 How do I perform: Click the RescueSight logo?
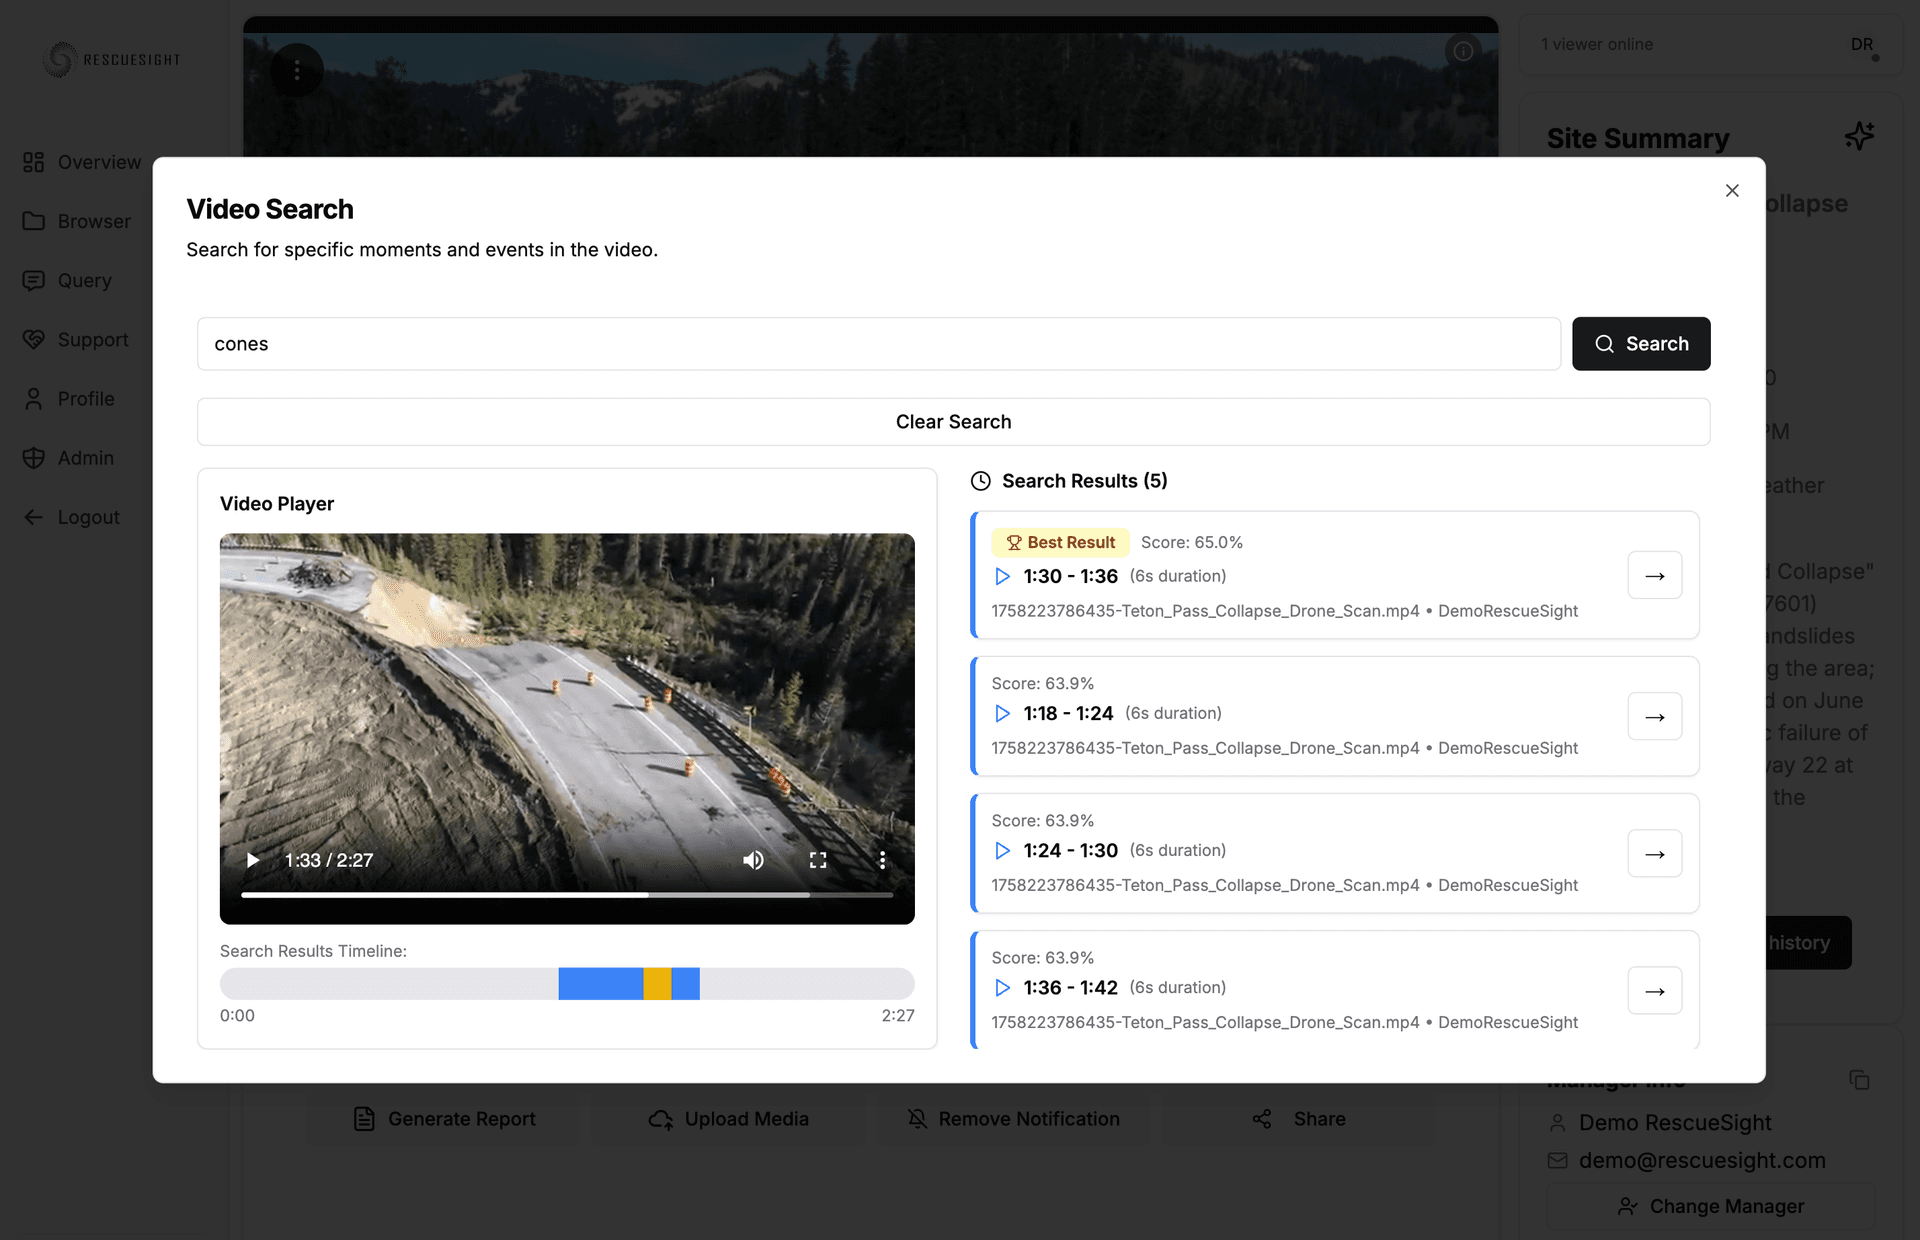tap(111, 59)
